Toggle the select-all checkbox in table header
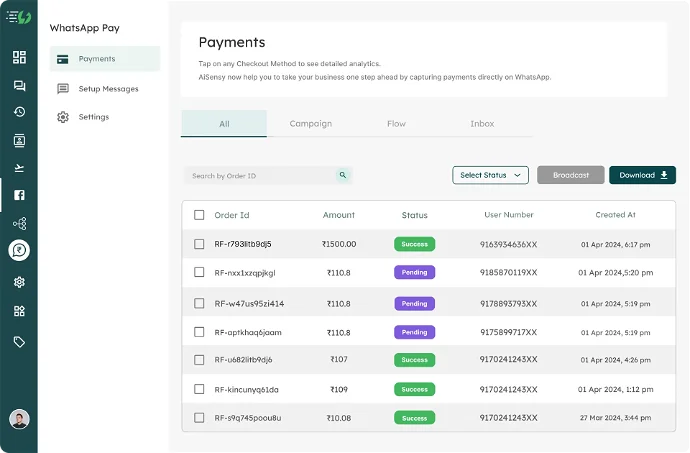 199,215
